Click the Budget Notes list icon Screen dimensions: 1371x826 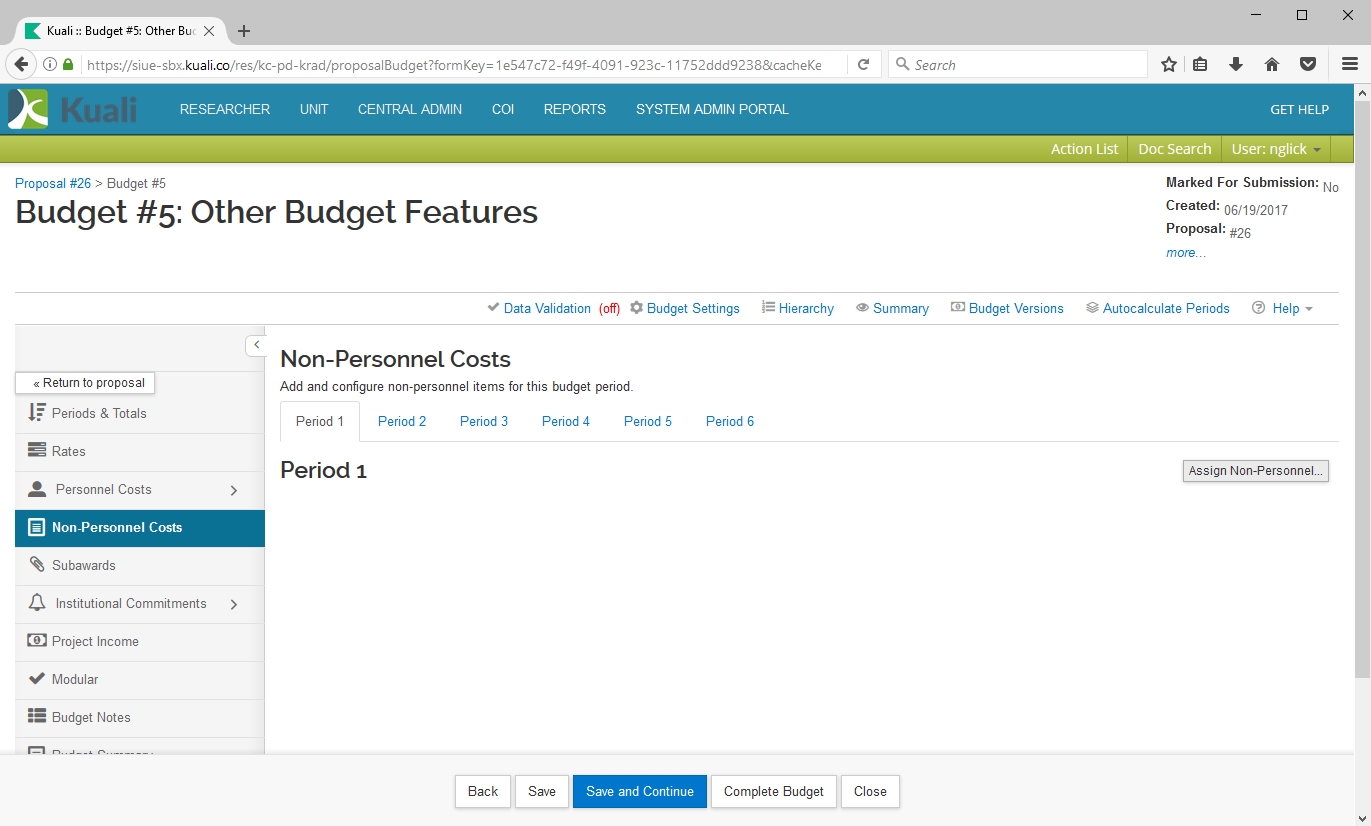pos(37,716)
